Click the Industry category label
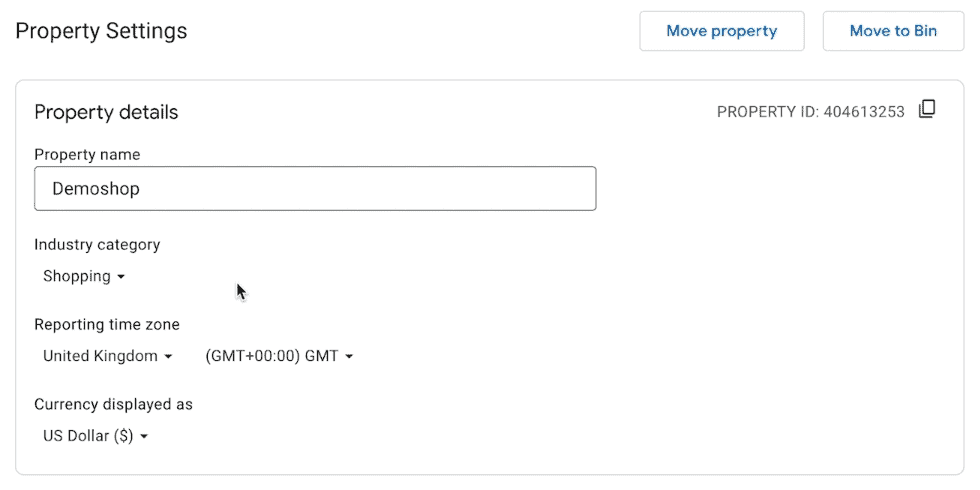Viewport: 980px width, 490px height. coord(97,244)
